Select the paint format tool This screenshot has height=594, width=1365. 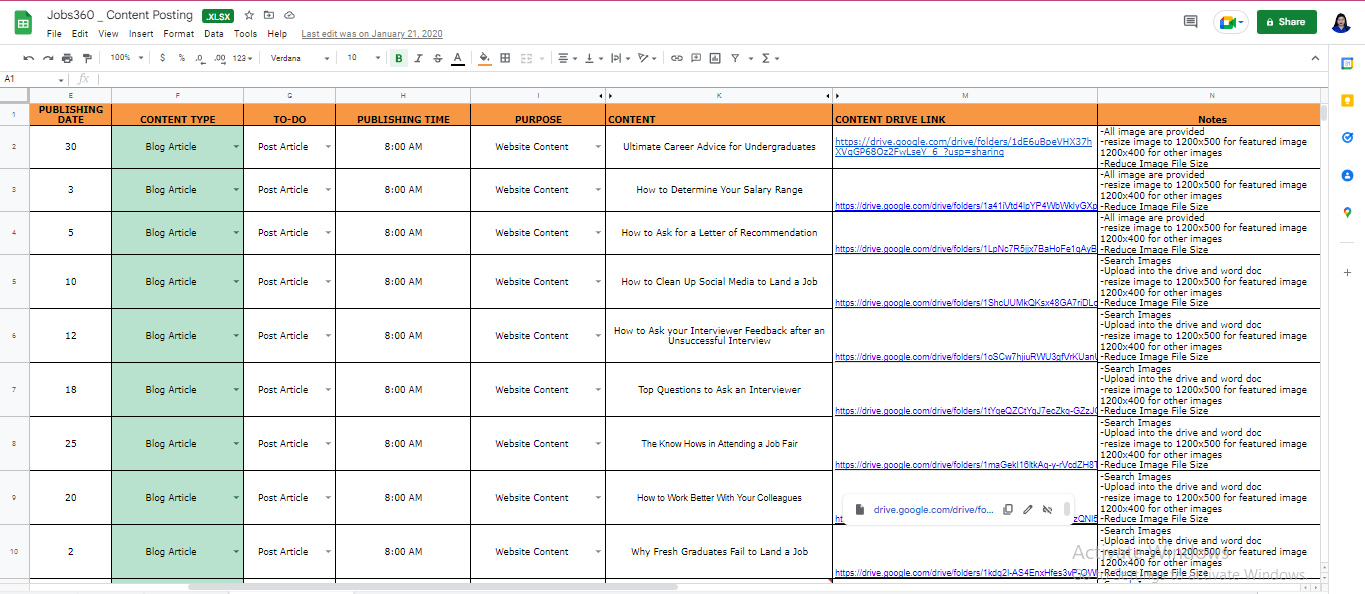coord(87,58)
